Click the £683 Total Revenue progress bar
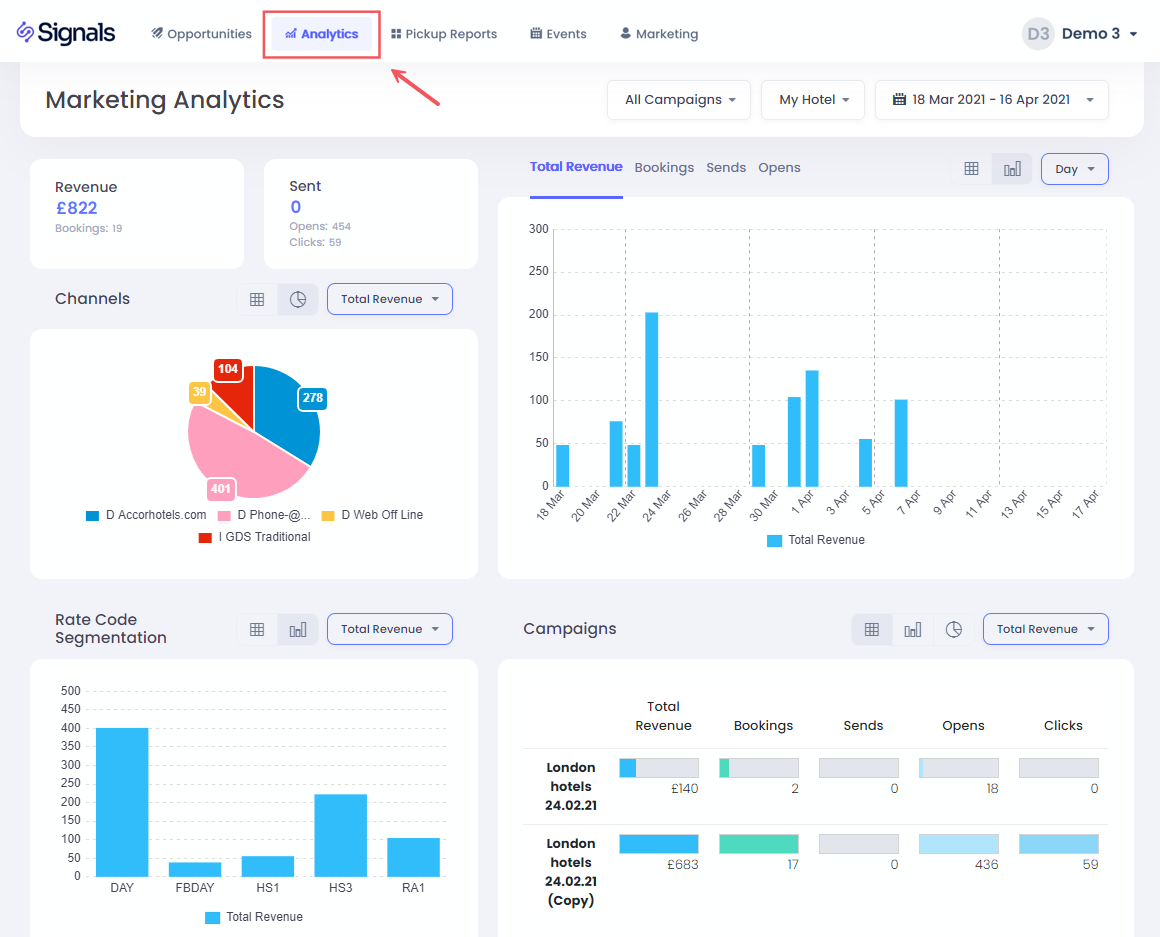The height and width of the screenshot is (937, 1160). (x=659, y=844)
